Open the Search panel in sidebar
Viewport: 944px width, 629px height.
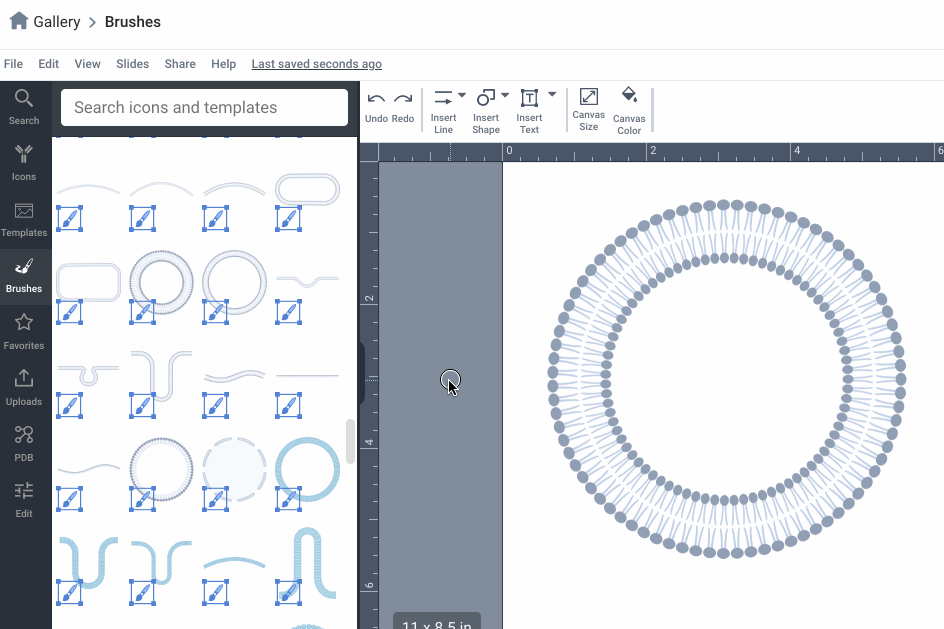[x=24, y=106]
